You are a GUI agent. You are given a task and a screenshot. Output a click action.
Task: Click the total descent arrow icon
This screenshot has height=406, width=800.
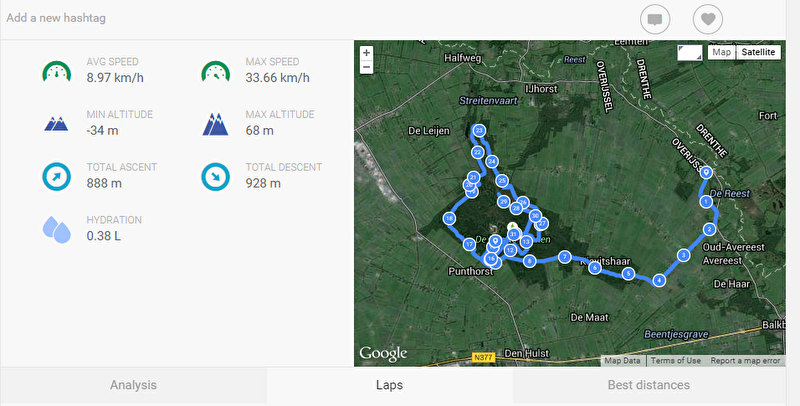coord(215,177)
